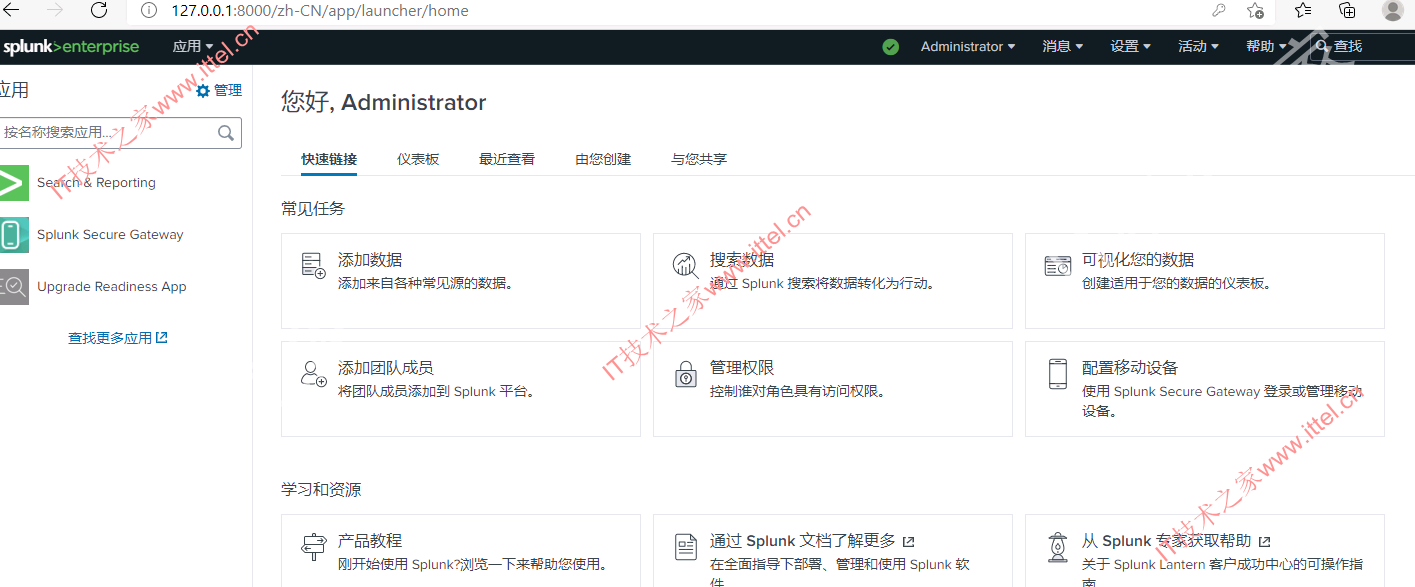Click the 添加团队成员 card title

386,368
